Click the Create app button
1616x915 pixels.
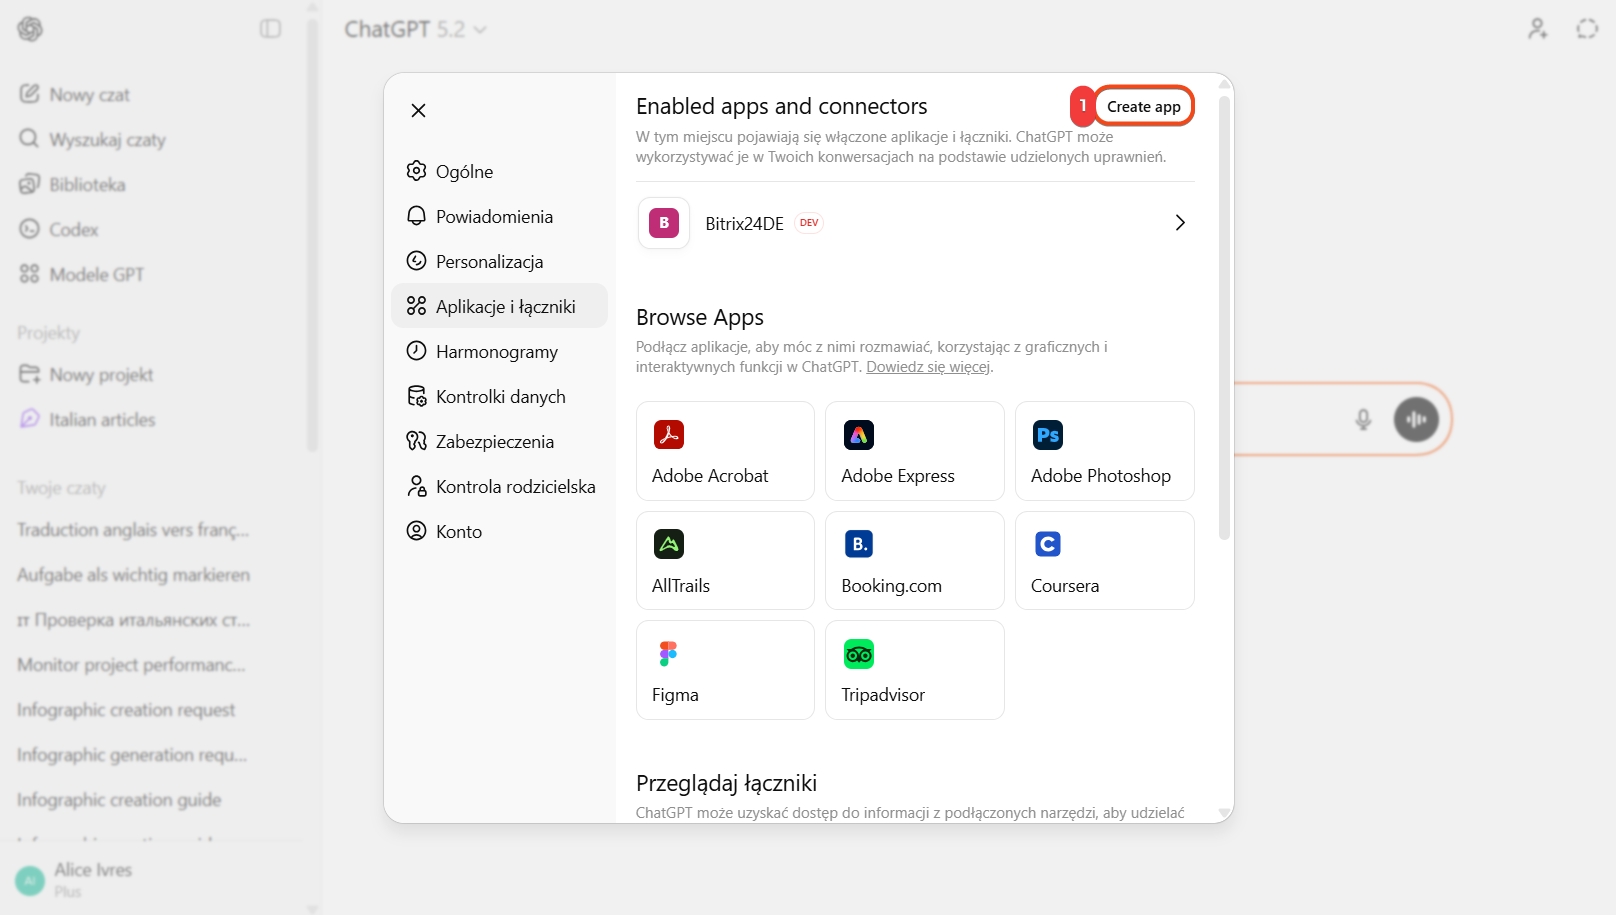click(1143, 107)
